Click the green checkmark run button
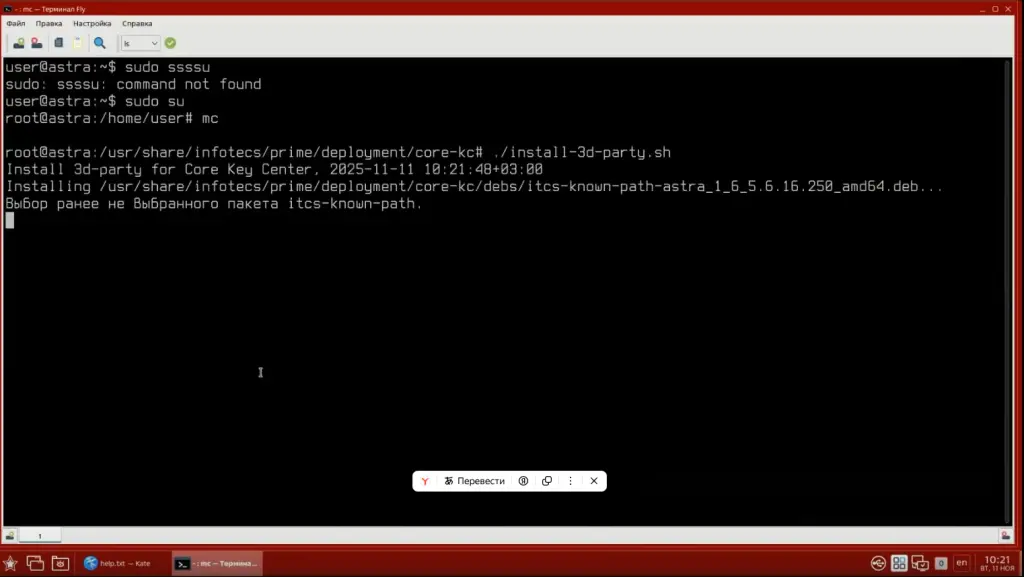1024x577 pixels. coord(170,43)
